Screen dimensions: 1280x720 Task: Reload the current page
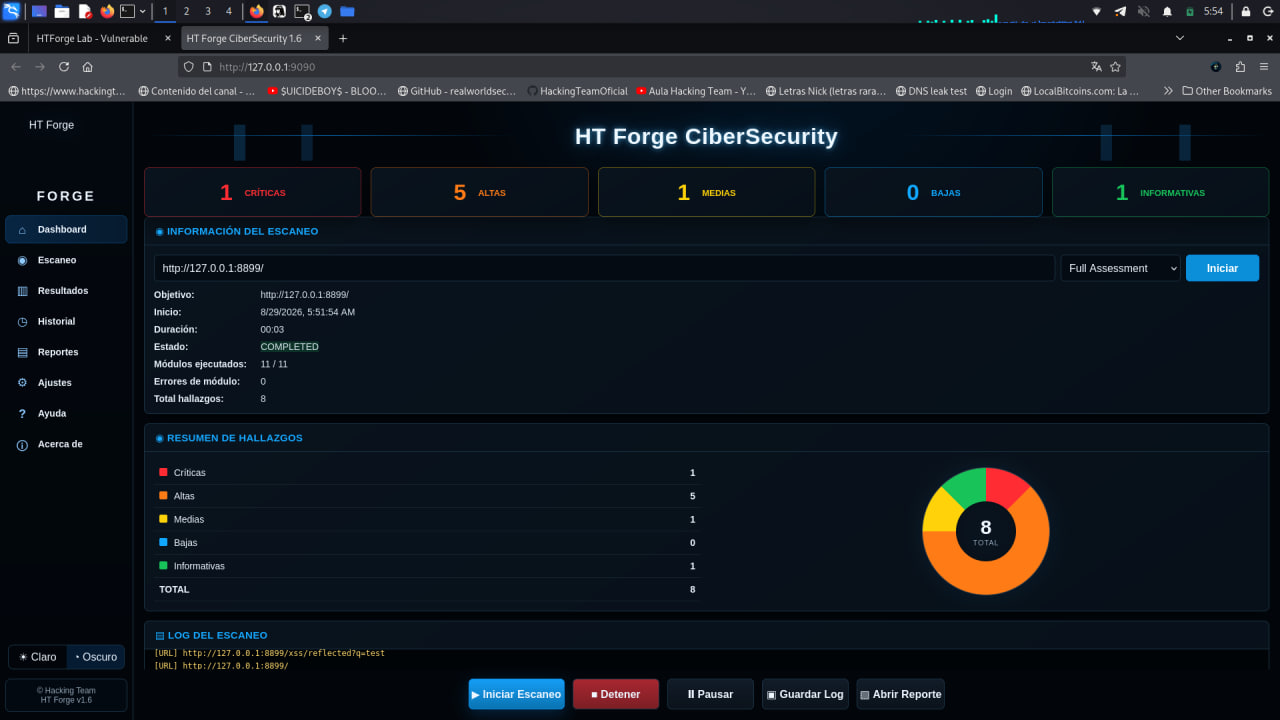[64, 67]
